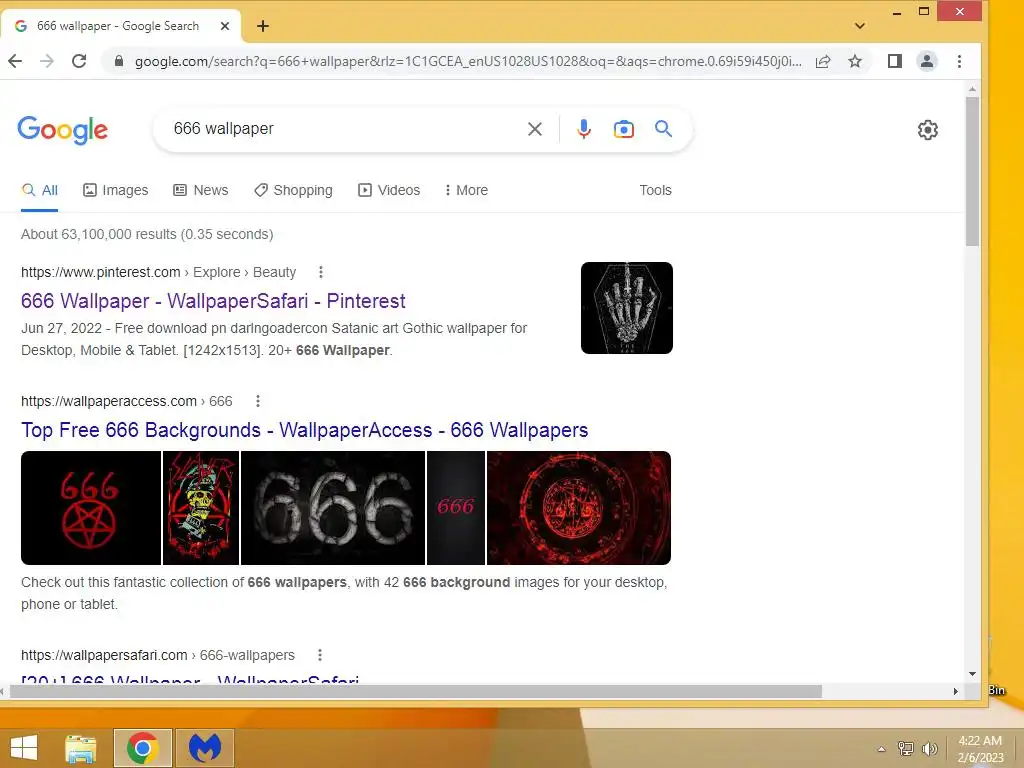Click the Google logo

63,130
